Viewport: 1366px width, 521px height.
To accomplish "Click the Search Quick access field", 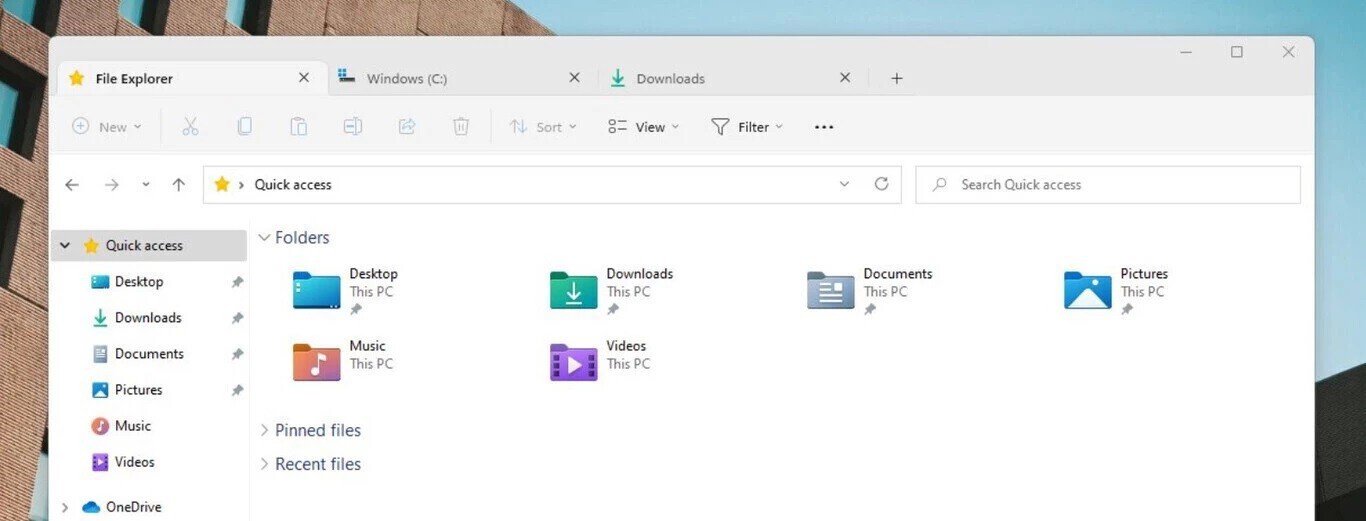I will [x=1107, y=184].
